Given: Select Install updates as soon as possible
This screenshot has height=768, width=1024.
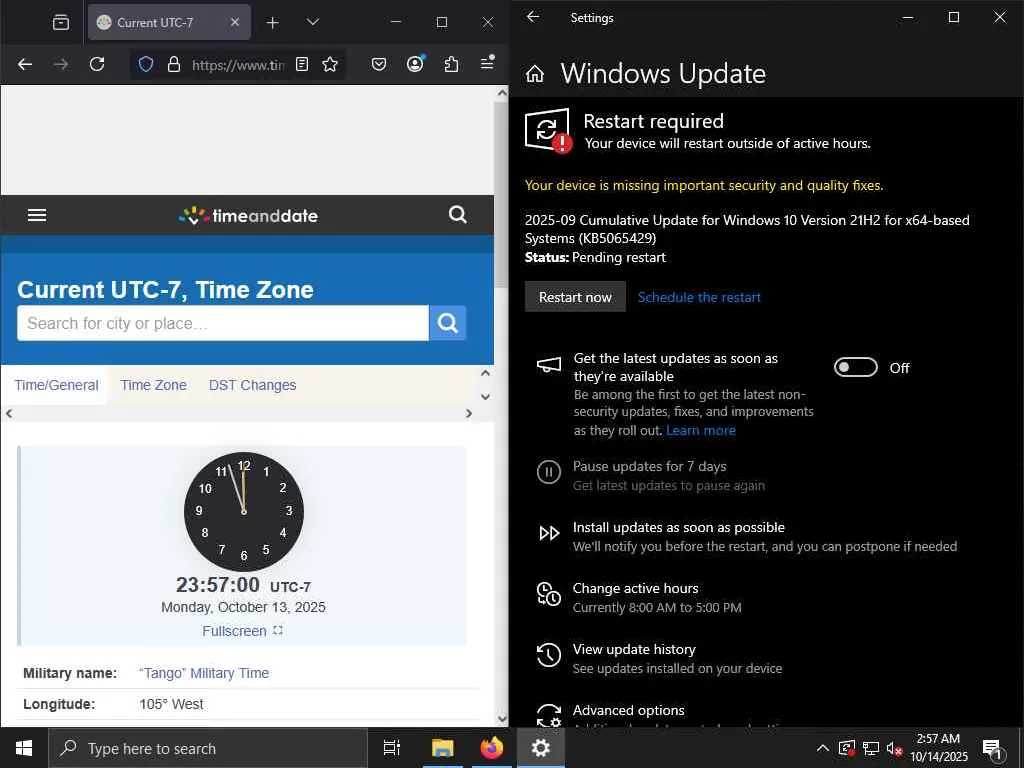Looking at the screenshot, I should (748, 536).
